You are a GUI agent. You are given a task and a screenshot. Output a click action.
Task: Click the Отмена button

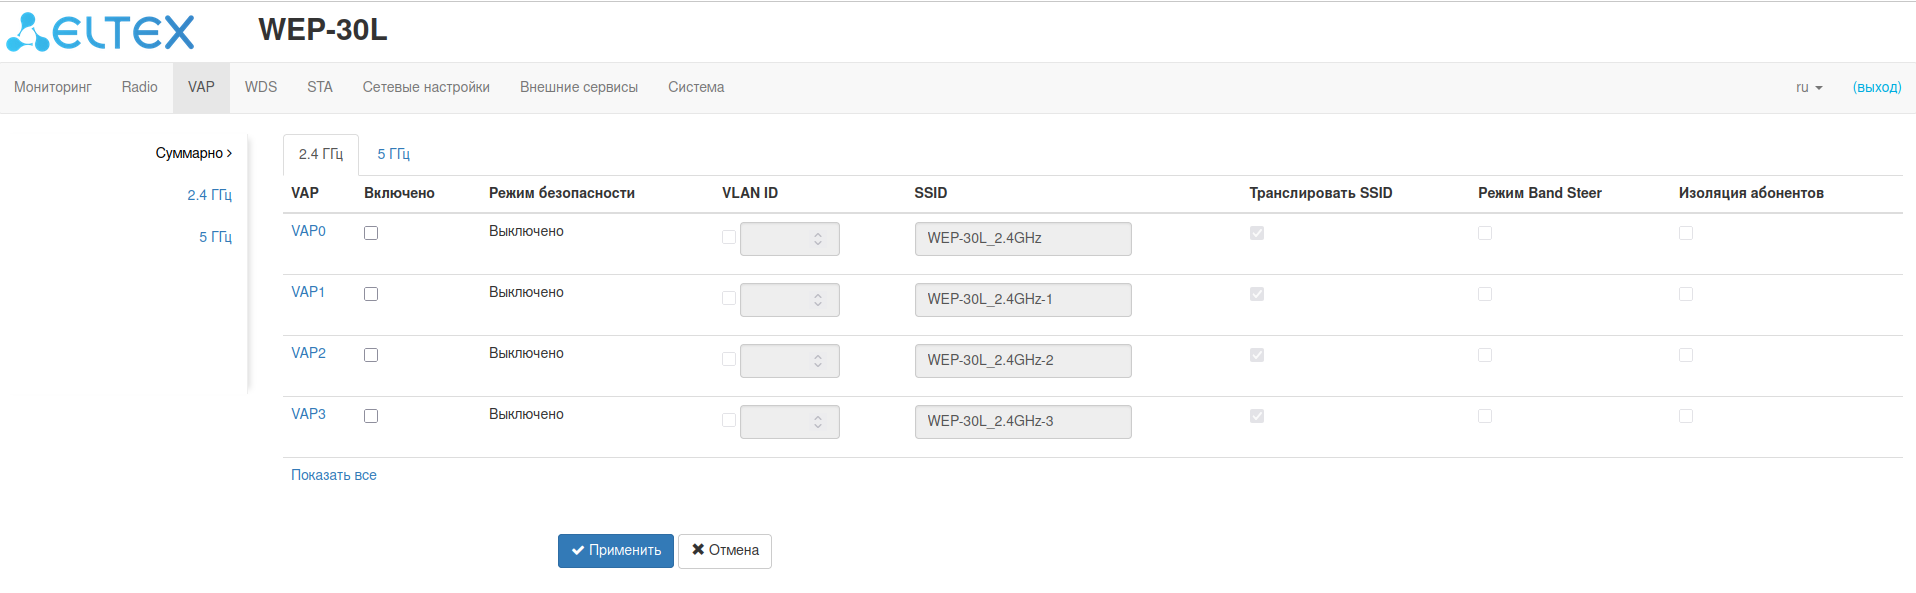pos(725,551)
